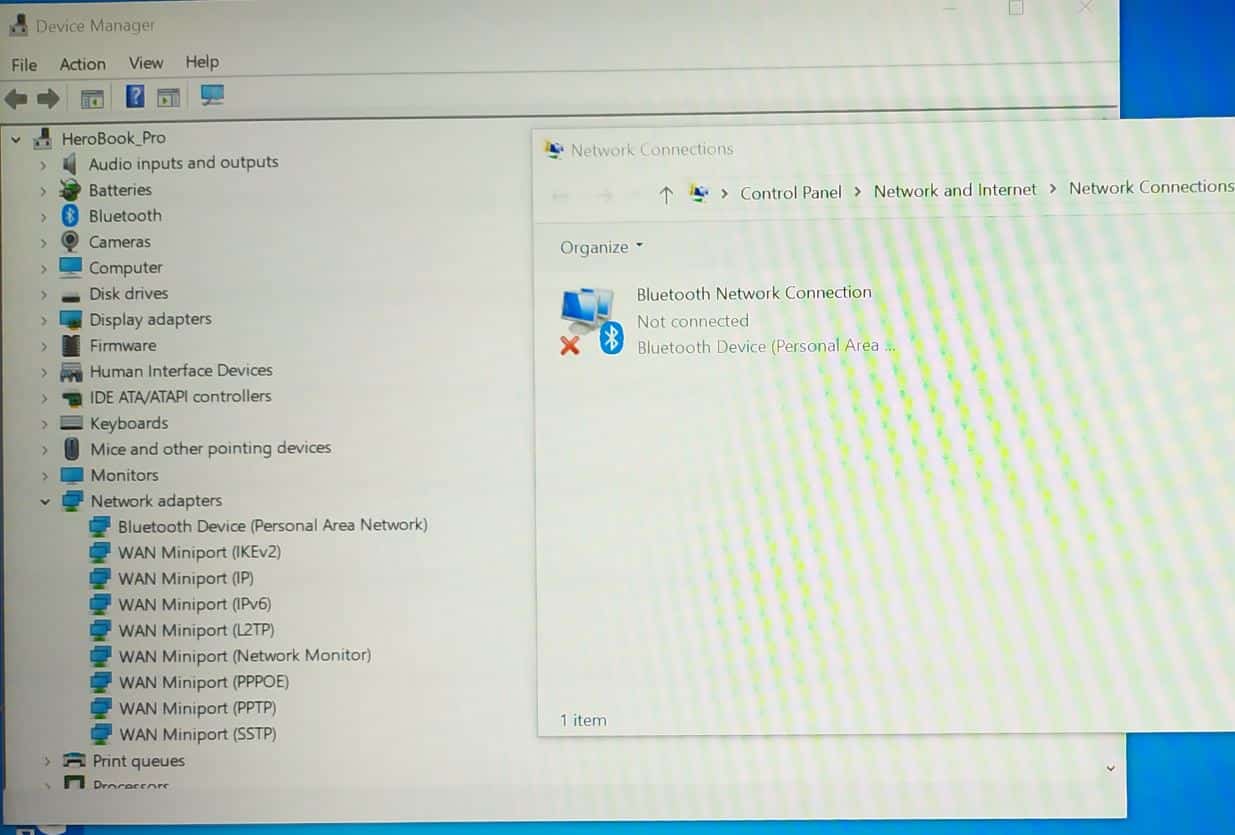The image size is (1235, 835).
Task: Click the Network Connections folder icon in breadcrumb
Action: 698,192
